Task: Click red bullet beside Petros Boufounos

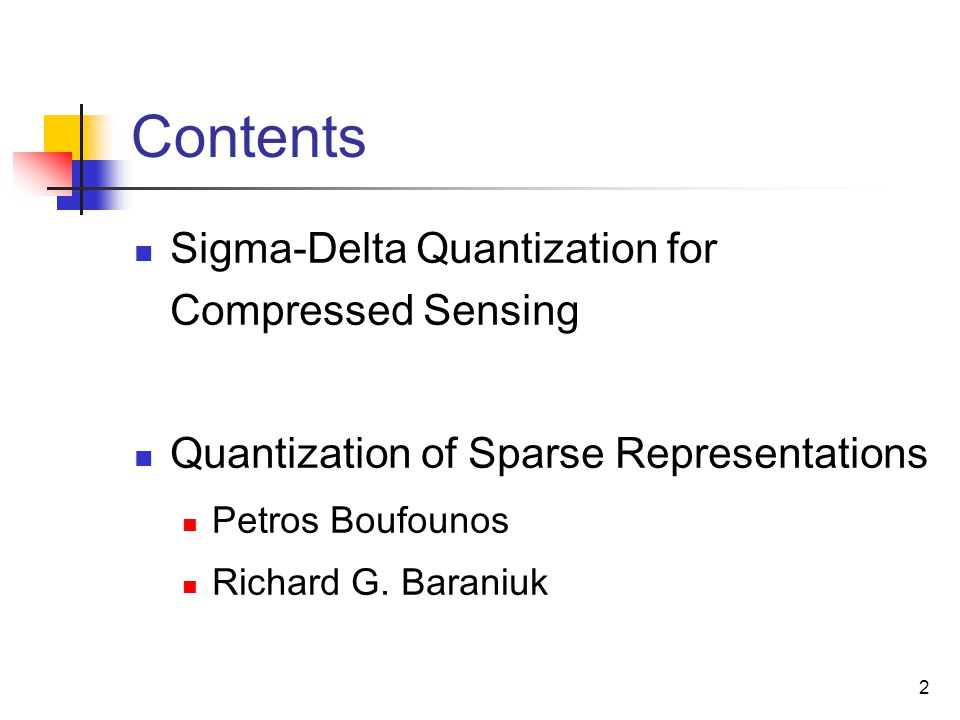Action: click(x=190, y=525)
